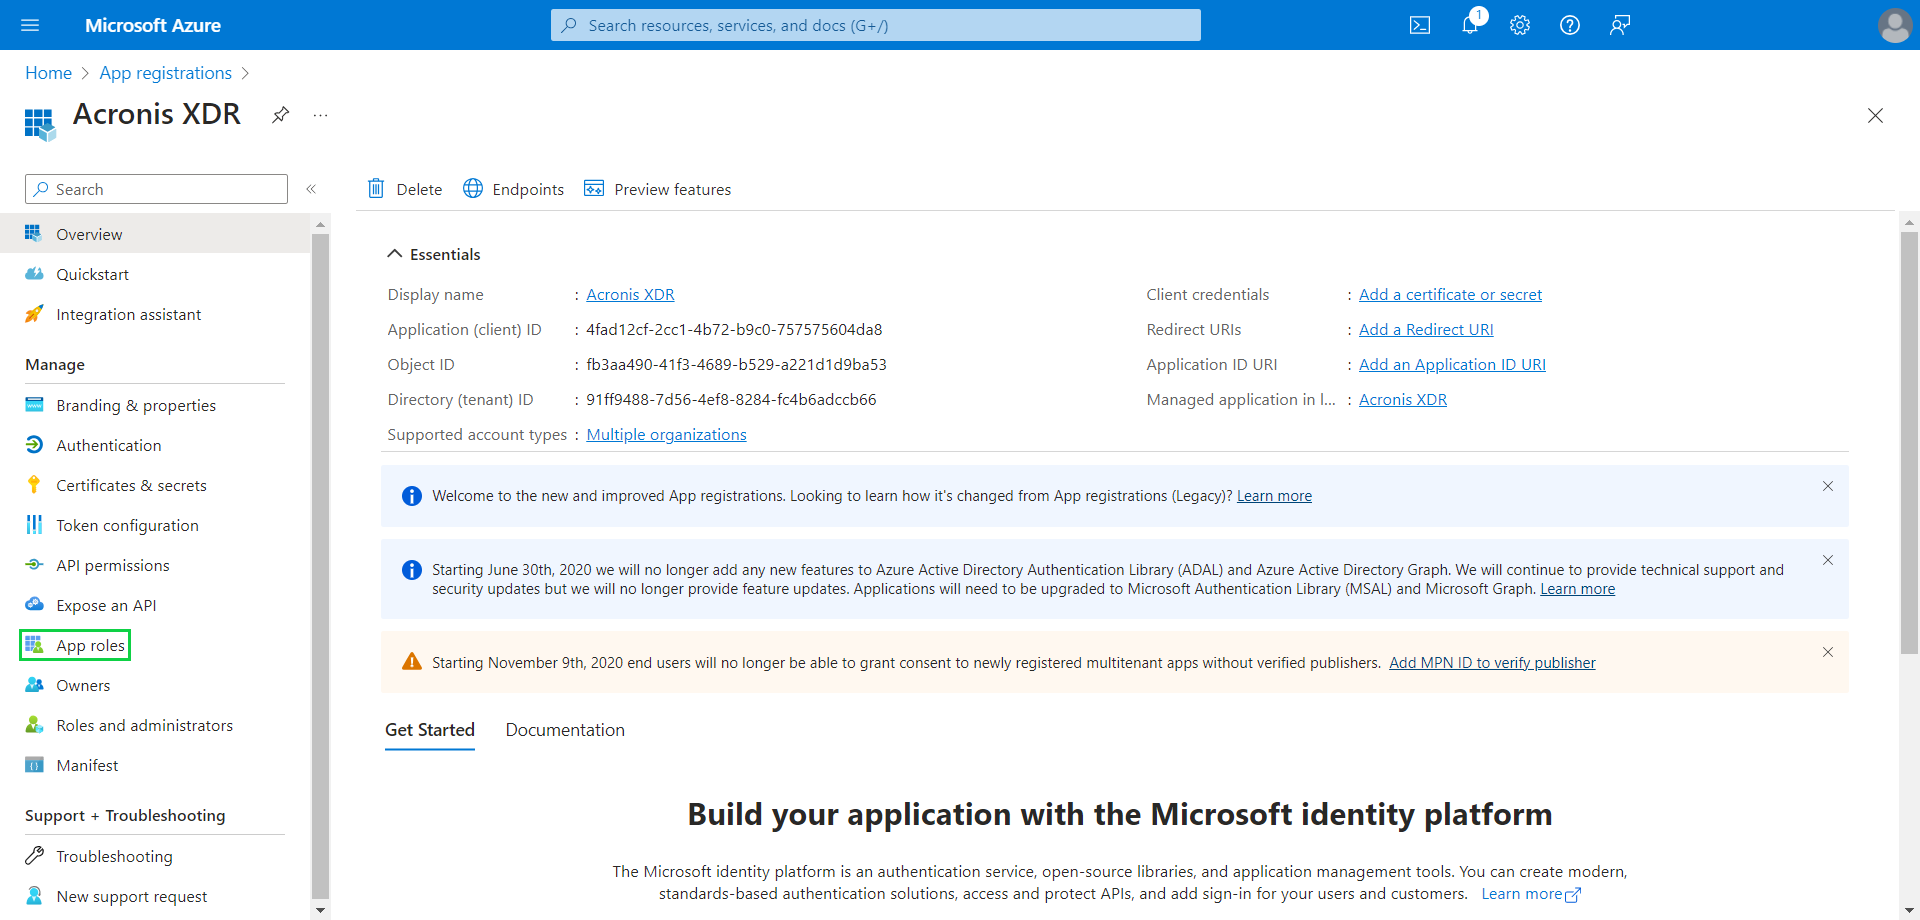Screen dimensions: 1920x920
Task: Open Preview features from the toolbar
Action: (x=657, y=189)
